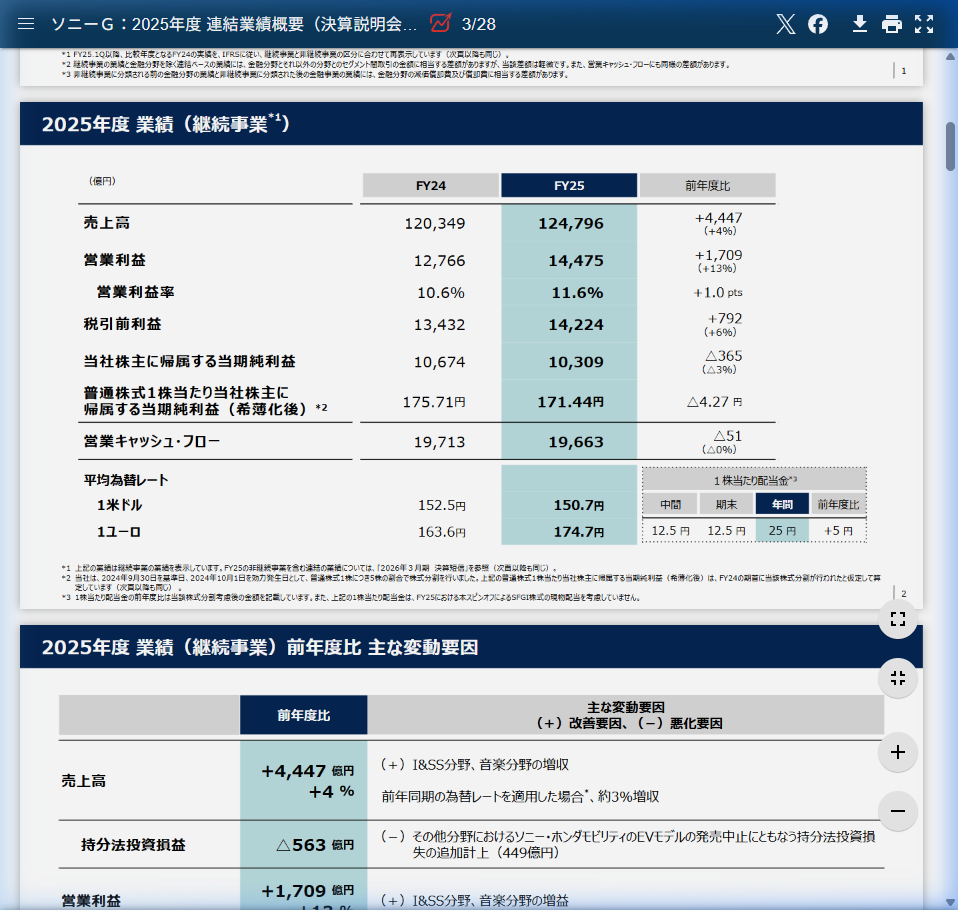958x910 pixels.
Task: Select the FY25 column header
Action: (569, 185)
